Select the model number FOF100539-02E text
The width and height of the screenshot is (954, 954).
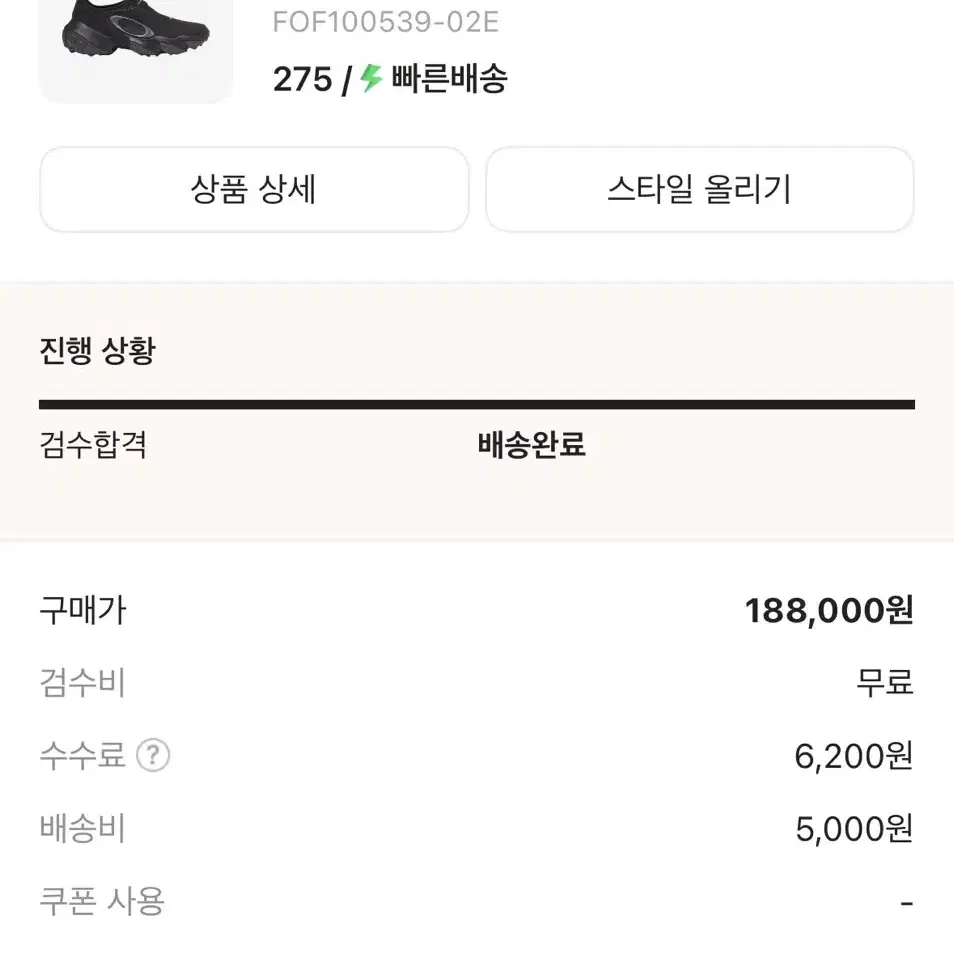tap(385, 23)
